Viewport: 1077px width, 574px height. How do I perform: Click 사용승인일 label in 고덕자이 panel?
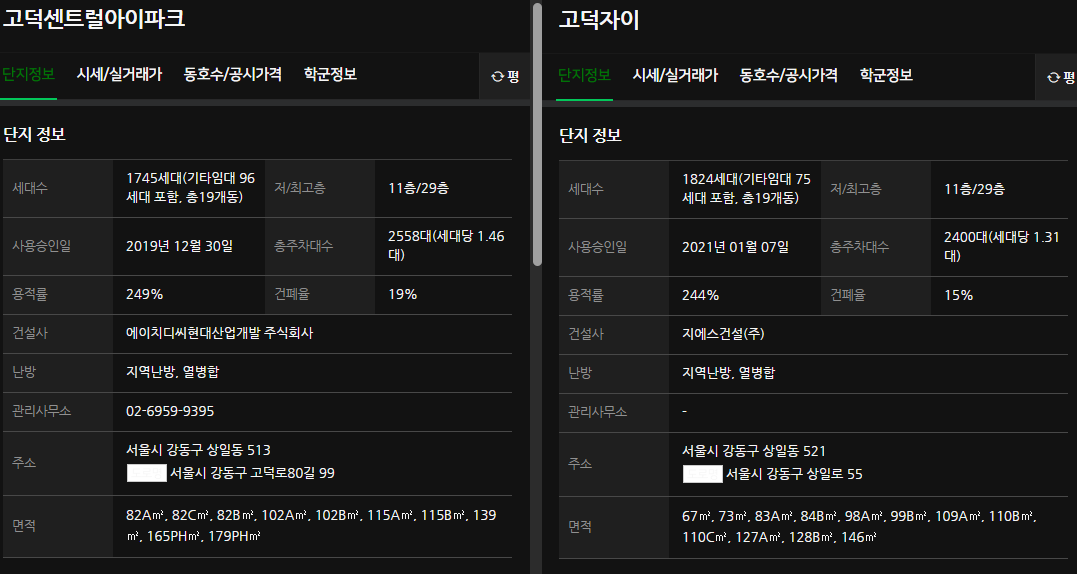point(597,247)
